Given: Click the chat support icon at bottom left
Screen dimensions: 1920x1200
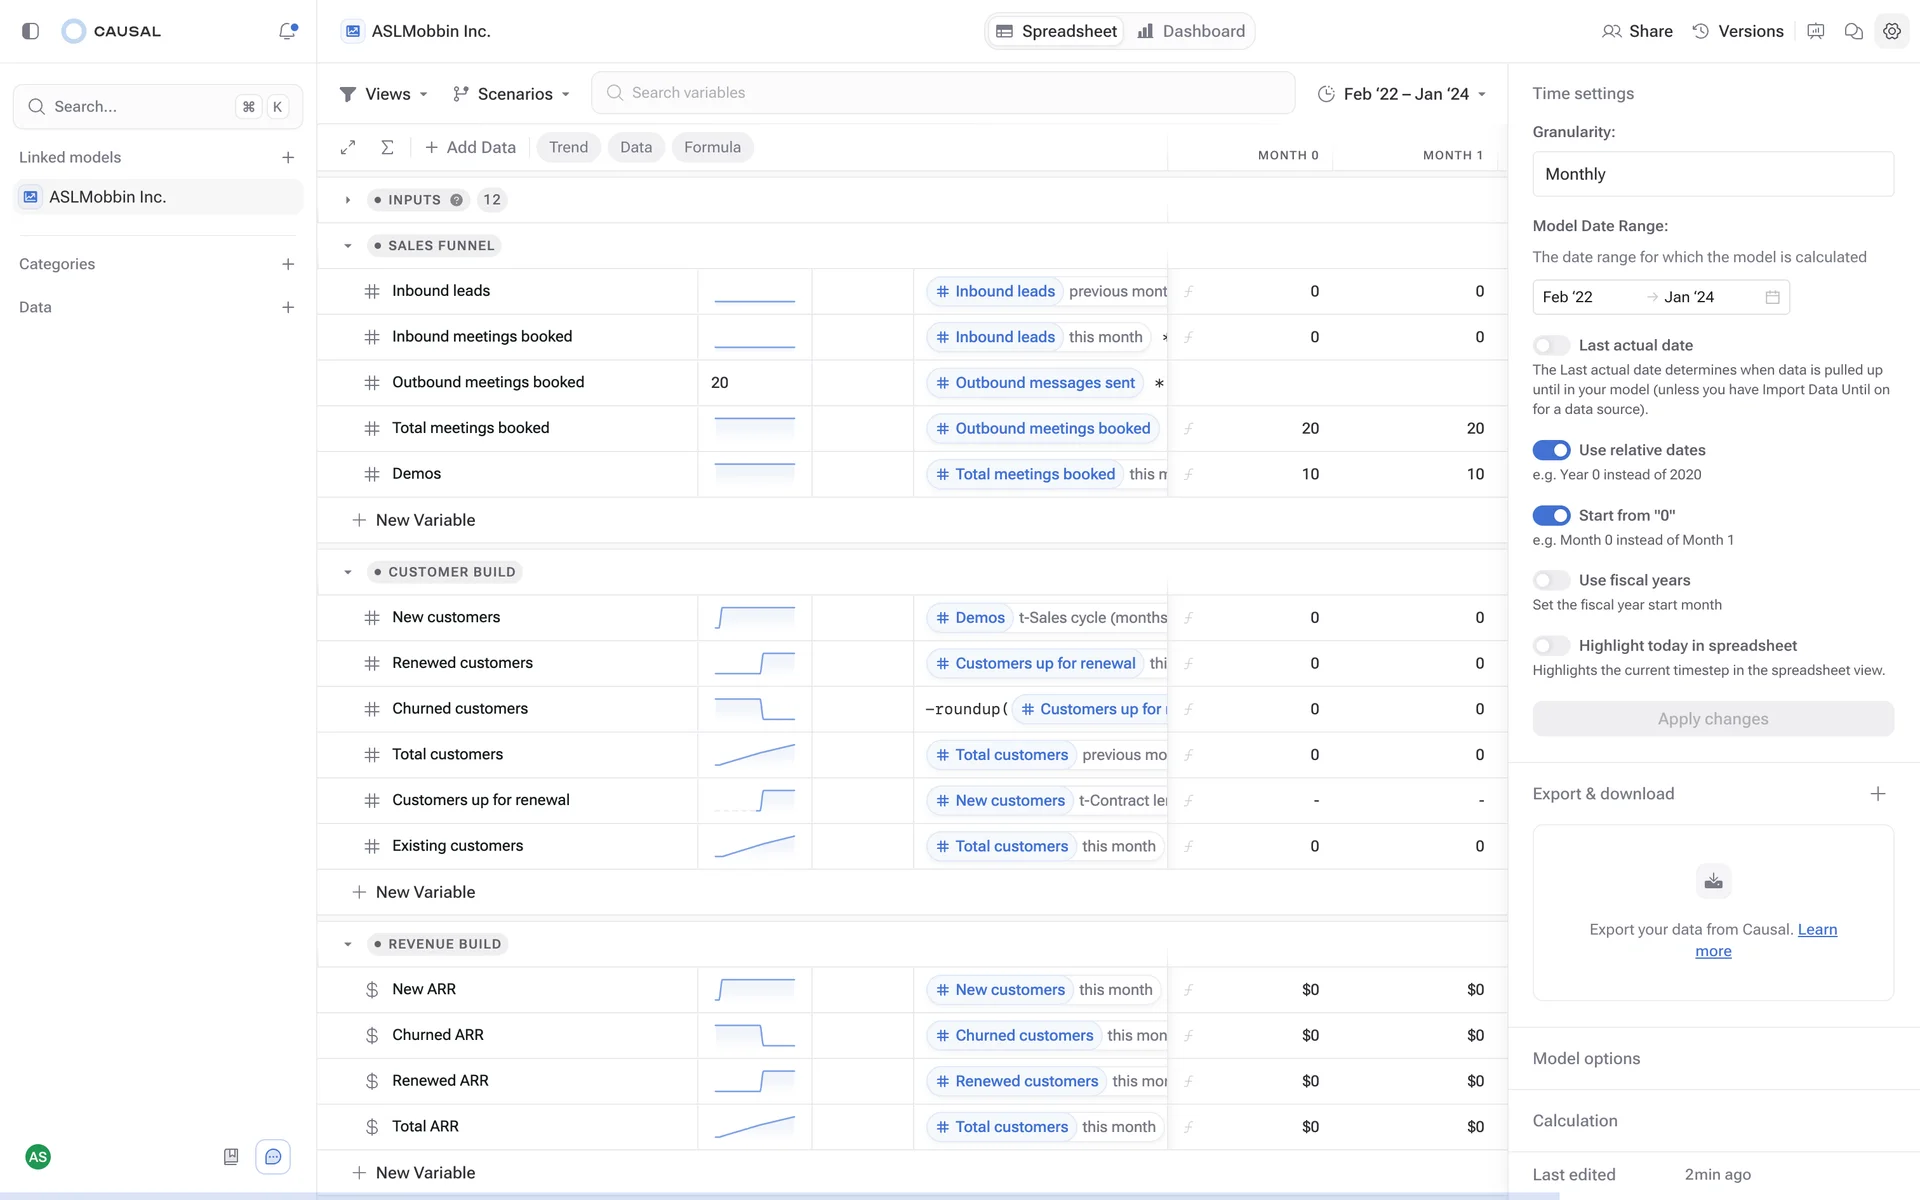Looking at the screenshot, I should click(273, 1157).
